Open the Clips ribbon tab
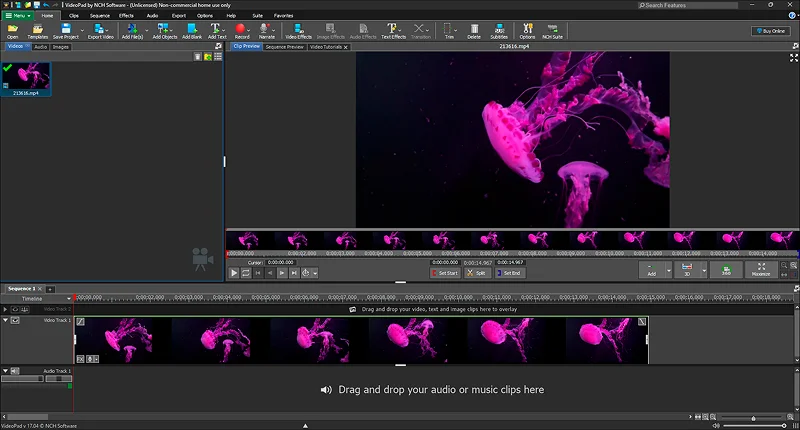 tap(74, 16)
